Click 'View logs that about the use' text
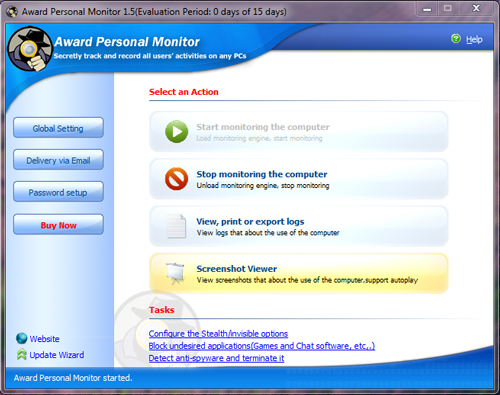Image resolution: width=500 pixels, height=395 pixels. point(268,233)
